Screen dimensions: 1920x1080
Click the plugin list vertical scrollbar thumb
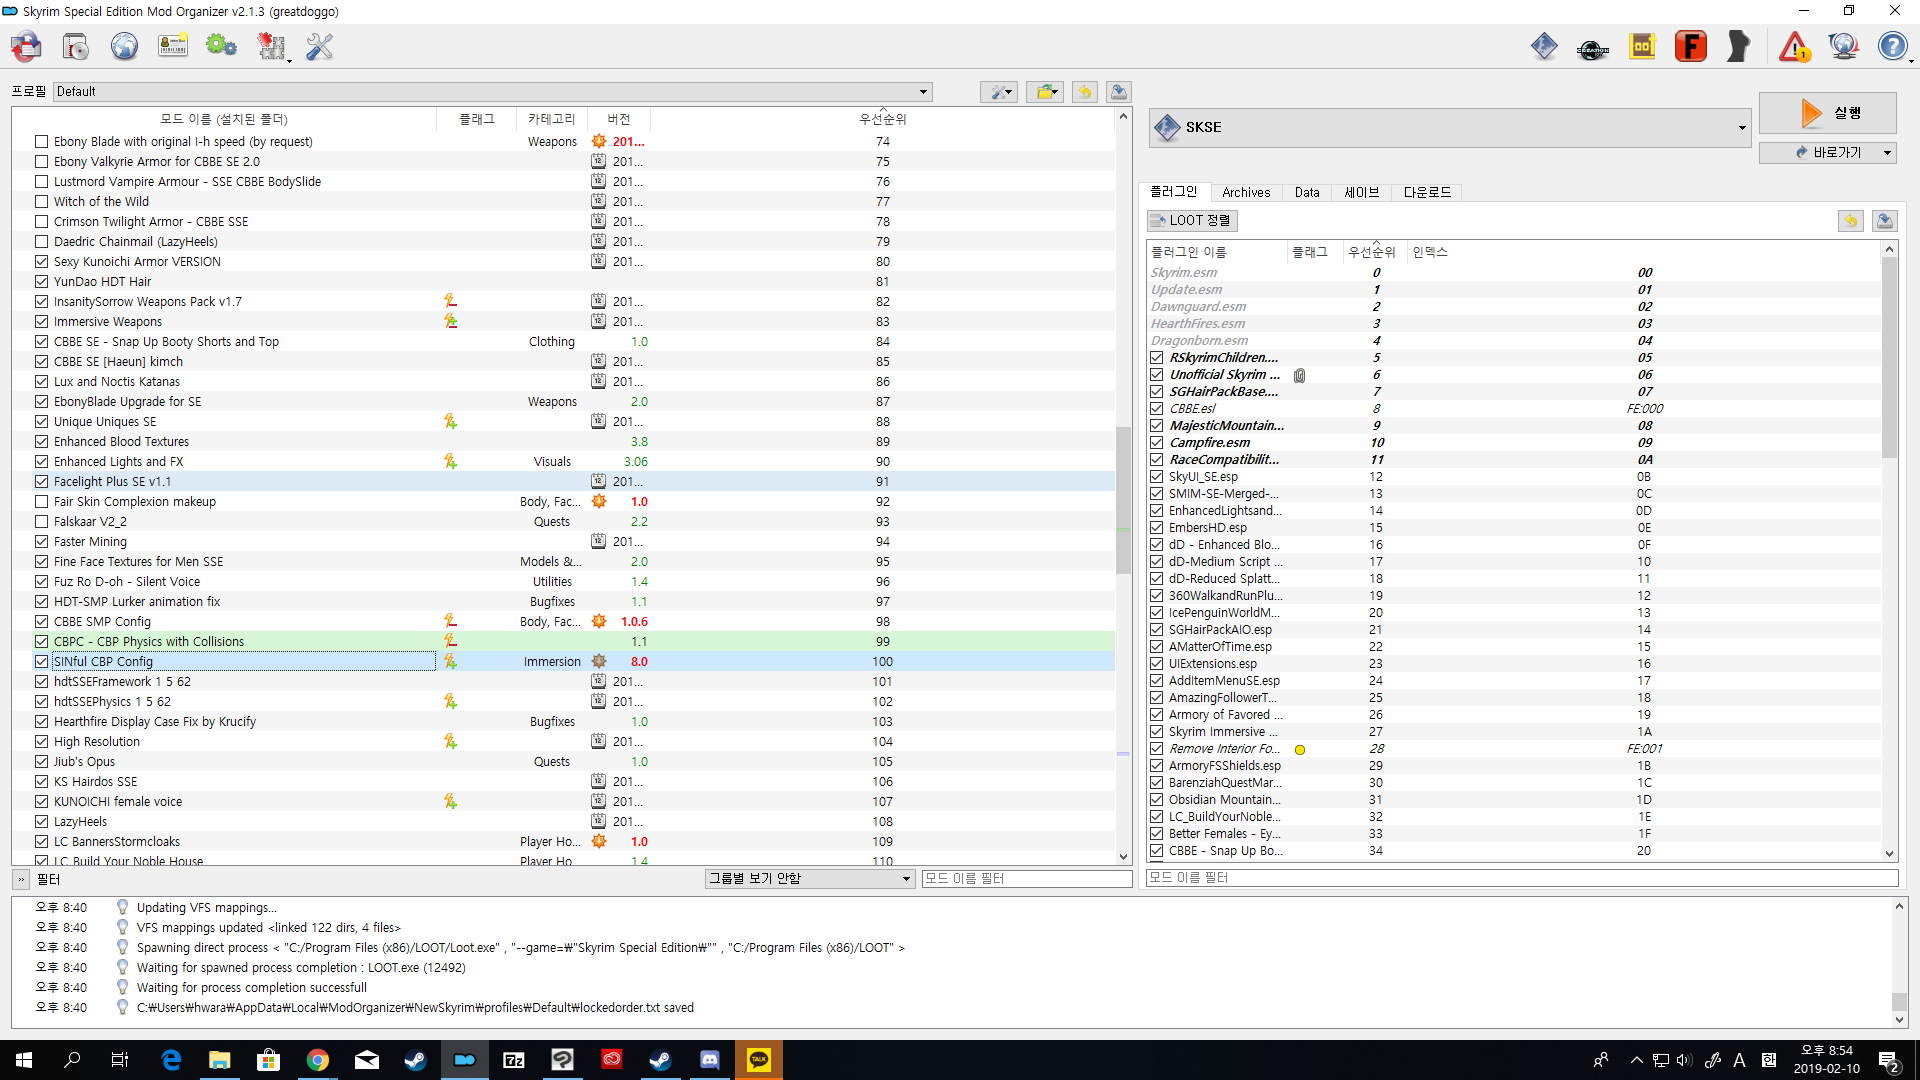click(1889, 357)
